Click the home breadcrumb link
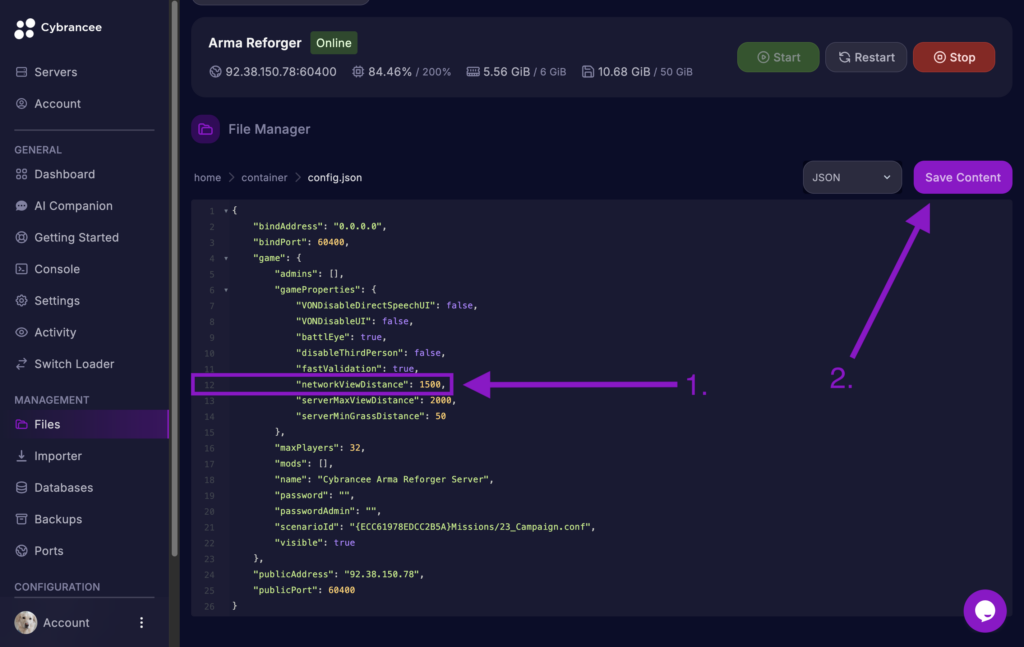Screen dimensions: 1024x647 (x=208, y=178)
